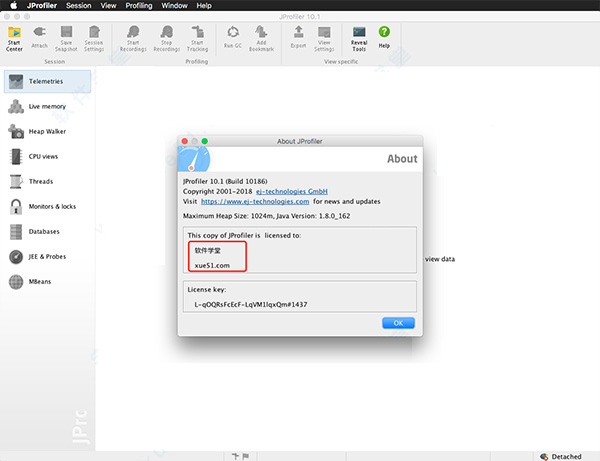Click the Reveal Tools icon
The width and height of the screenshot is (600, 461).
point(359,39)
